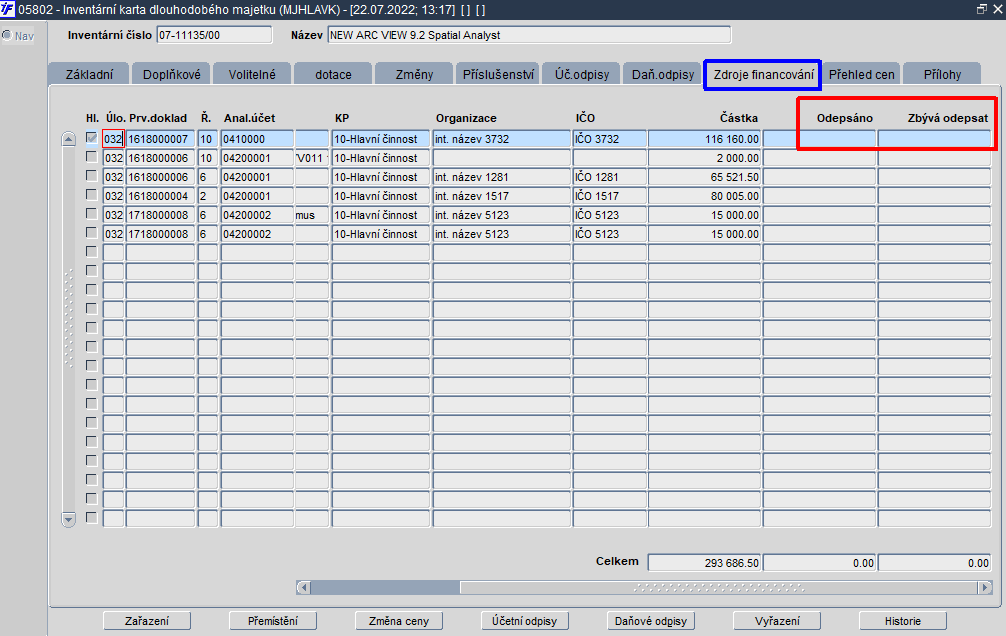This screenshot has height=636, width=1006.
Task: Check Hl. box for int. název 1517 row
Action: click(92, 195)
